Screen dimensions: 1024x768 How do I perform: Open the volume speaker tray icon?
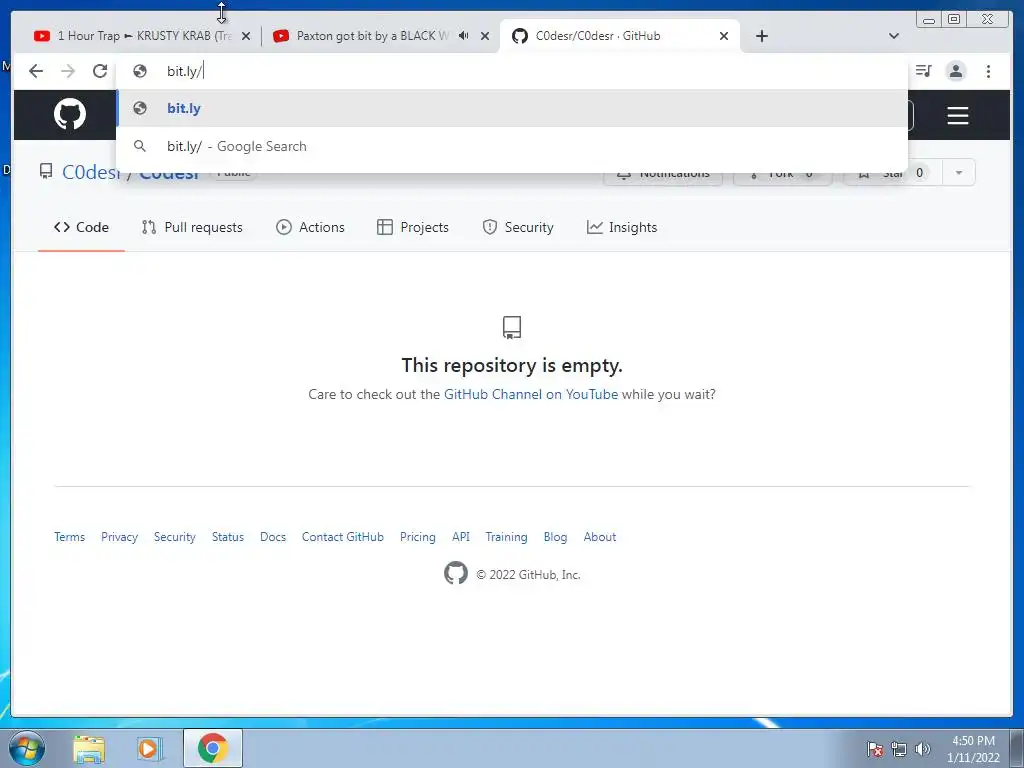coord(923,749)
